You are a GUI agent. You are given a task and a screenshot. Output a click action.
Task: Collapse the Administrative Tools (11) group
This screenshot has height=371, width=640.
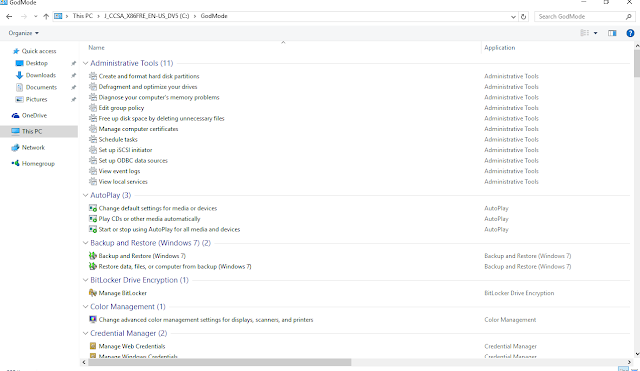pyautogui.click(x=85, y=63)
